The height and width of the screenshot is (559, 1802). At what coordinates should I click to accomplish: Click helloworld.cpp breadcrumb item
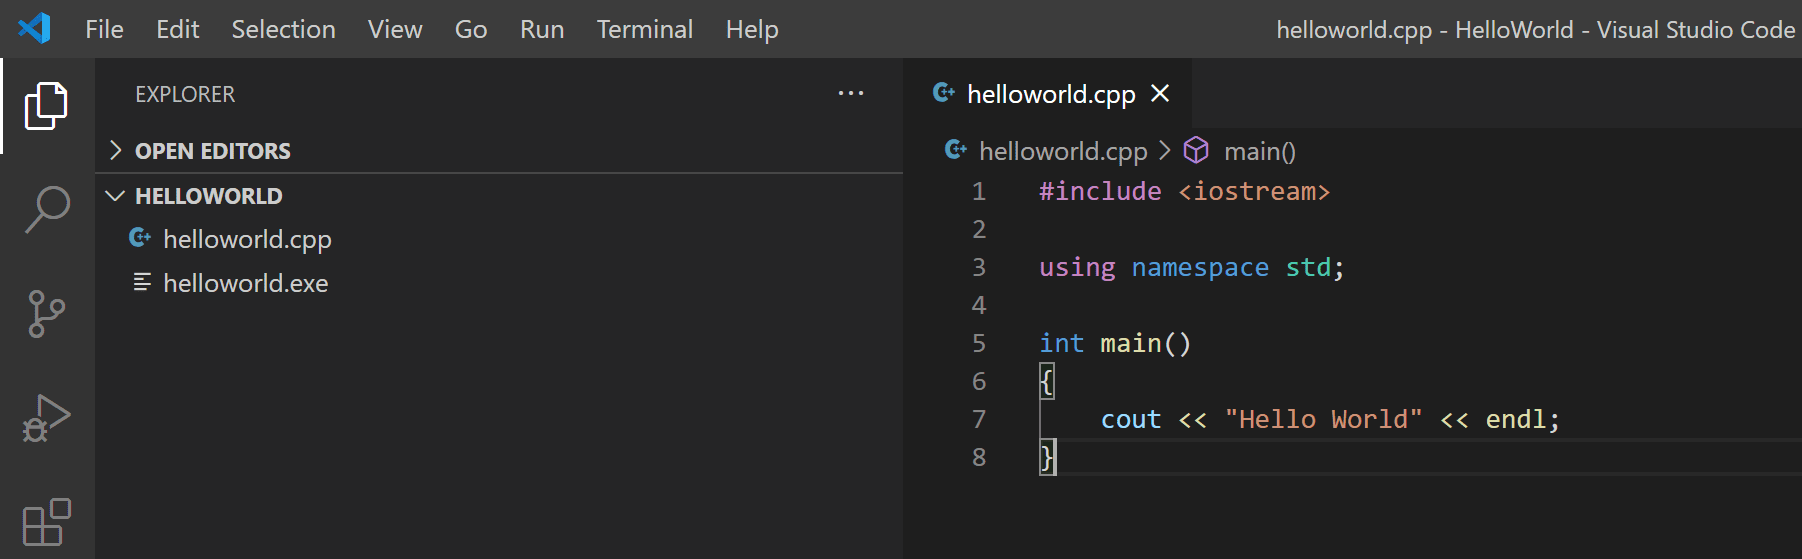1063,150
